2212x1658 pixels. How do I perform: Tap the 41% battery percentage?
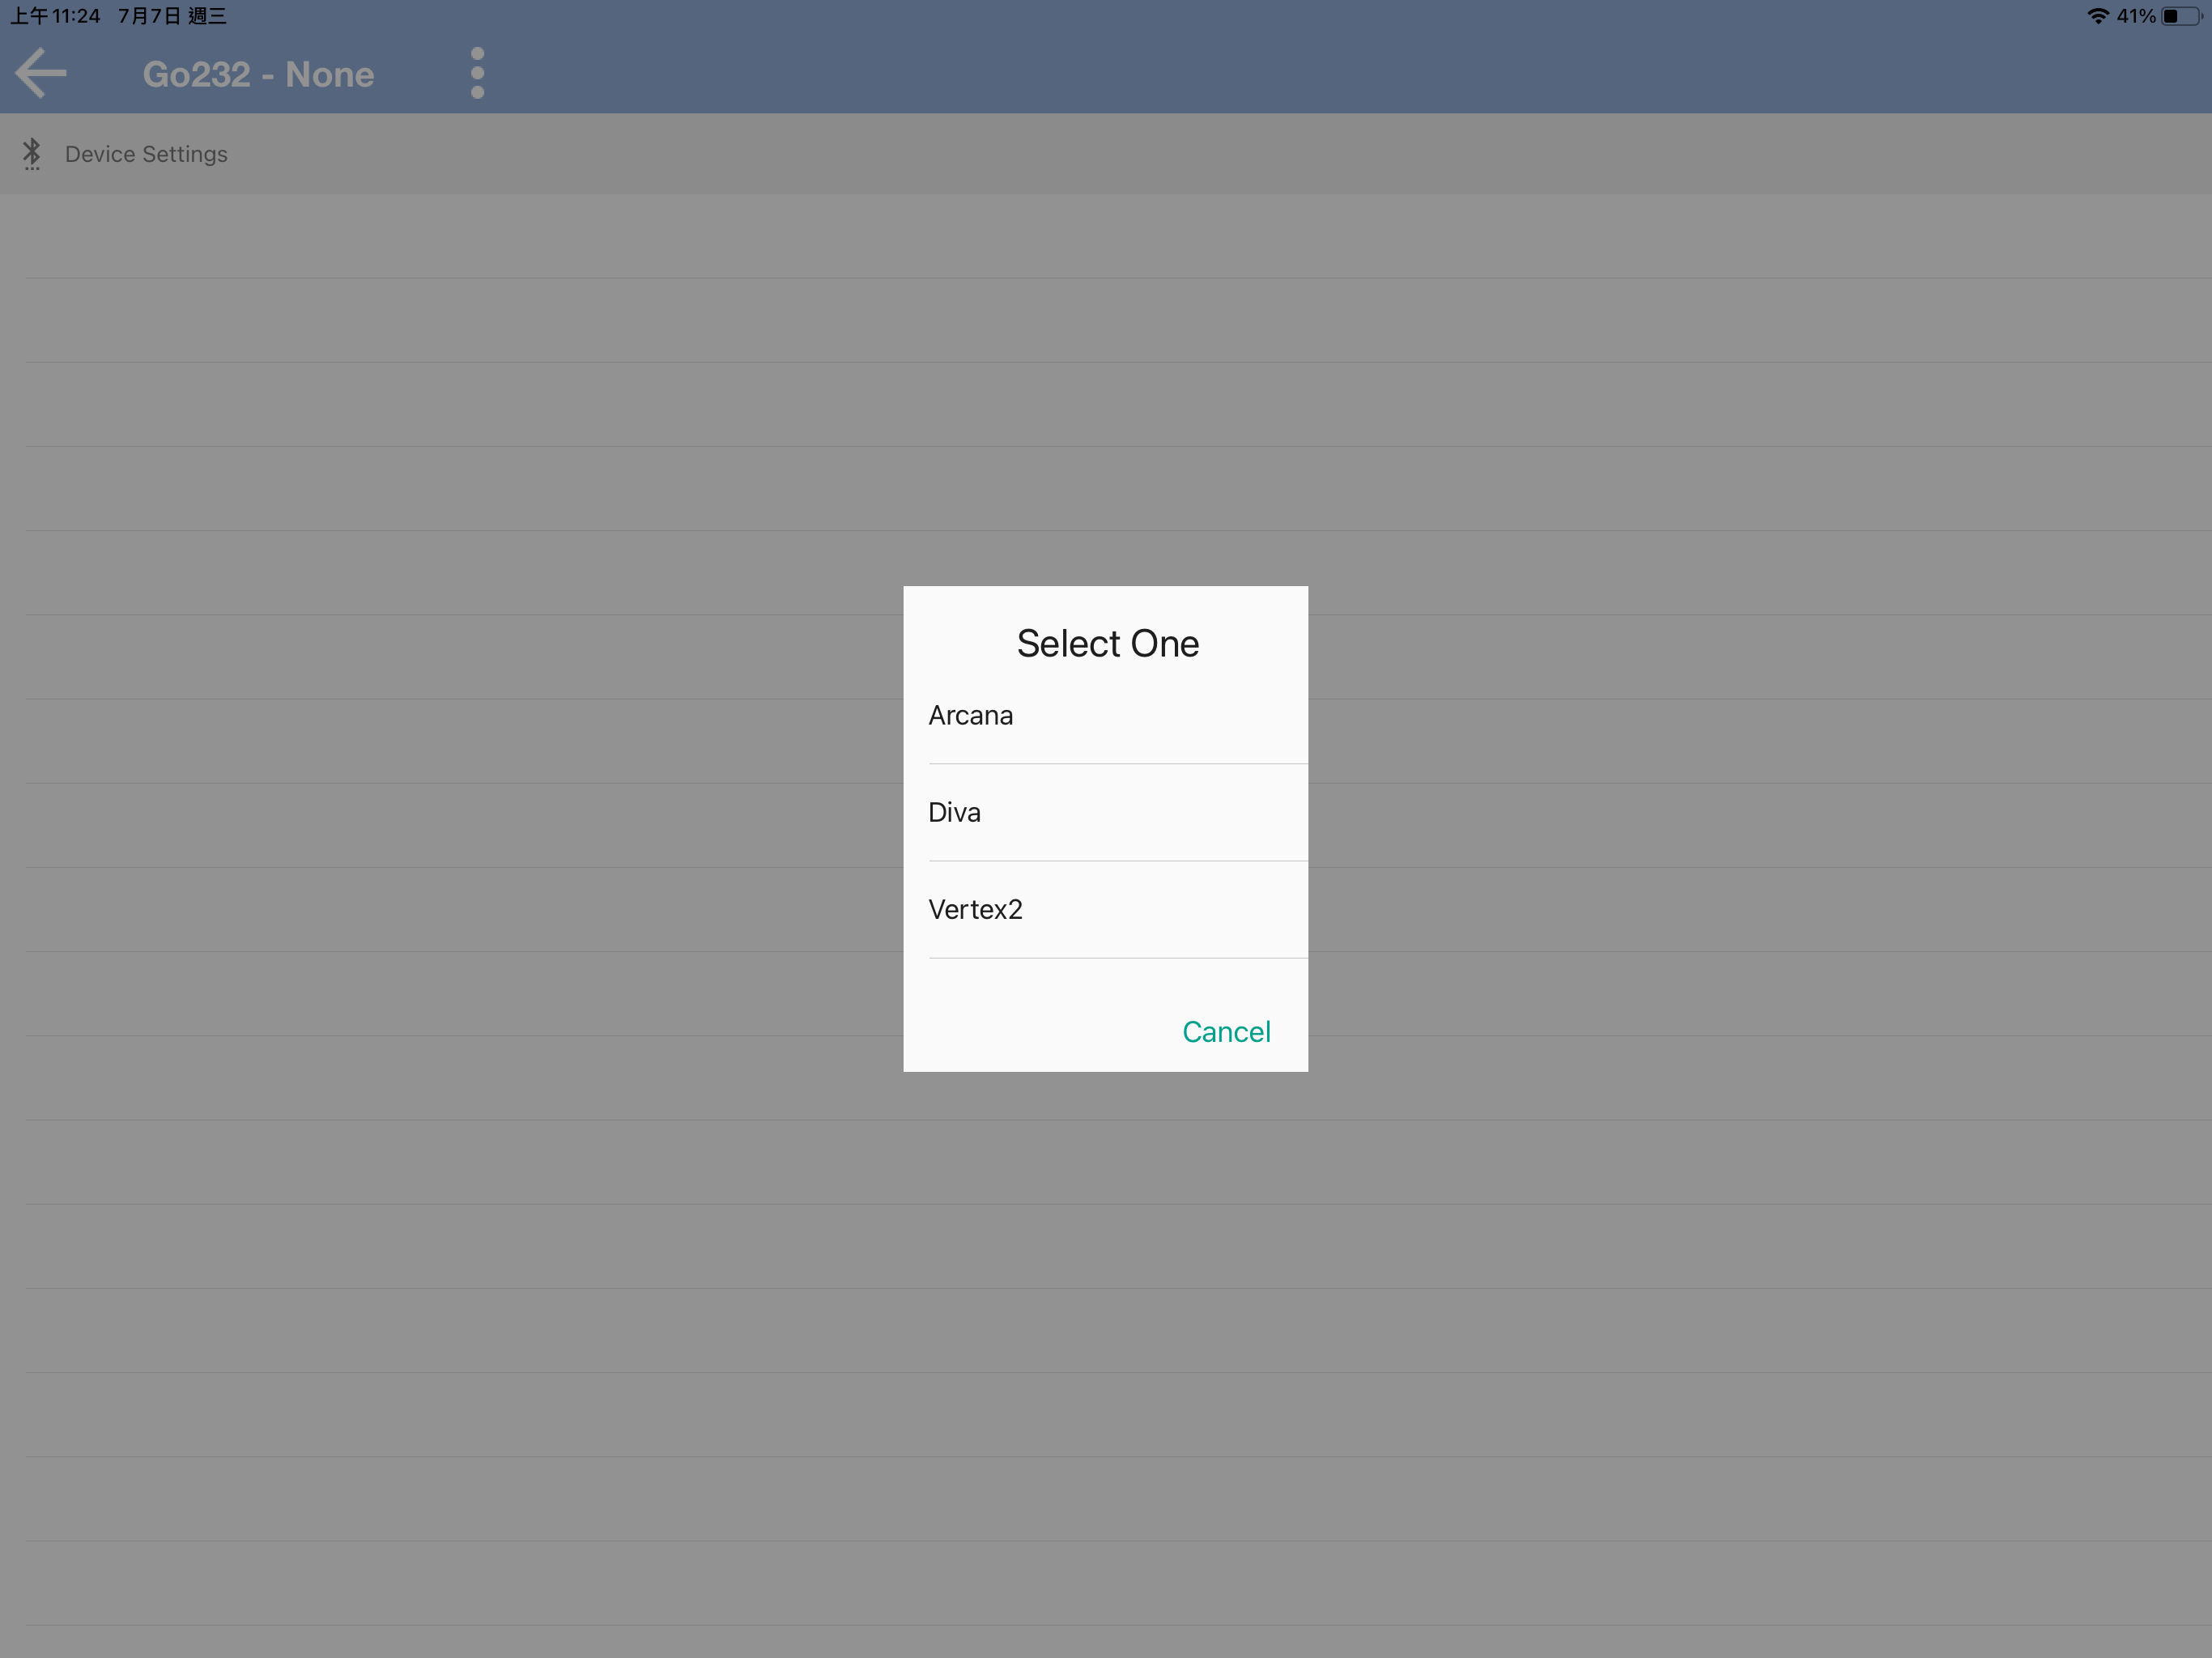tap(2135, 16)
